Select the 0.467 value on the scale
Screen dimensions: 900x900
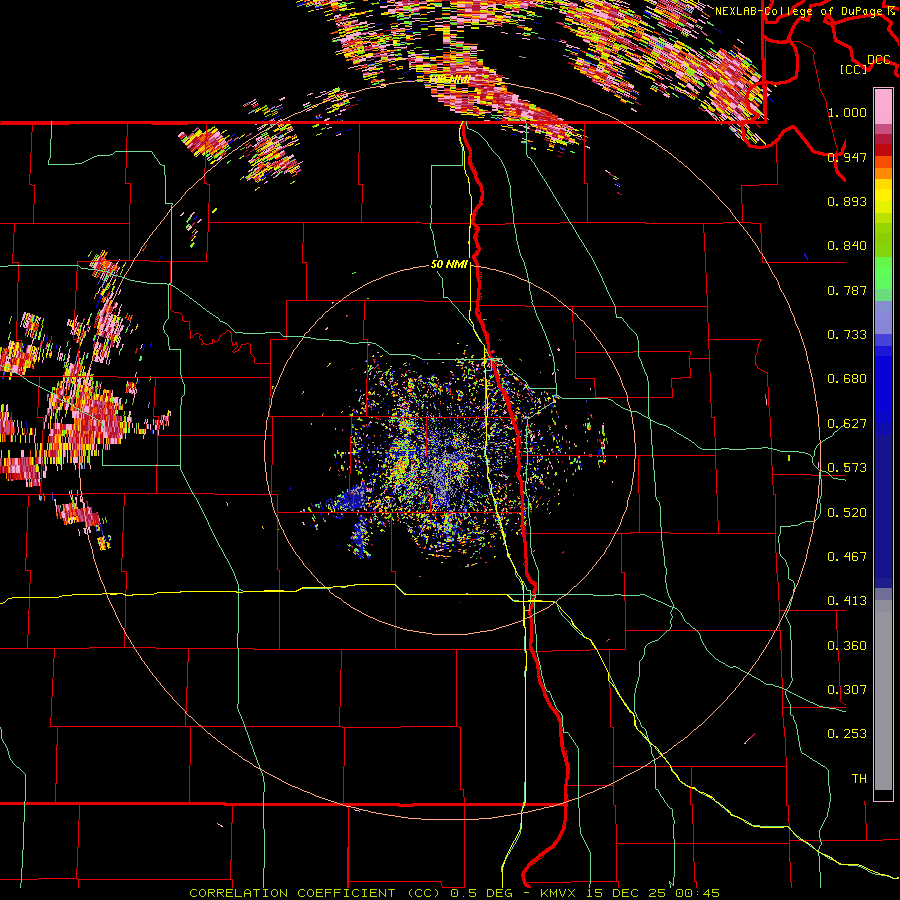click(x=847, y=557)
